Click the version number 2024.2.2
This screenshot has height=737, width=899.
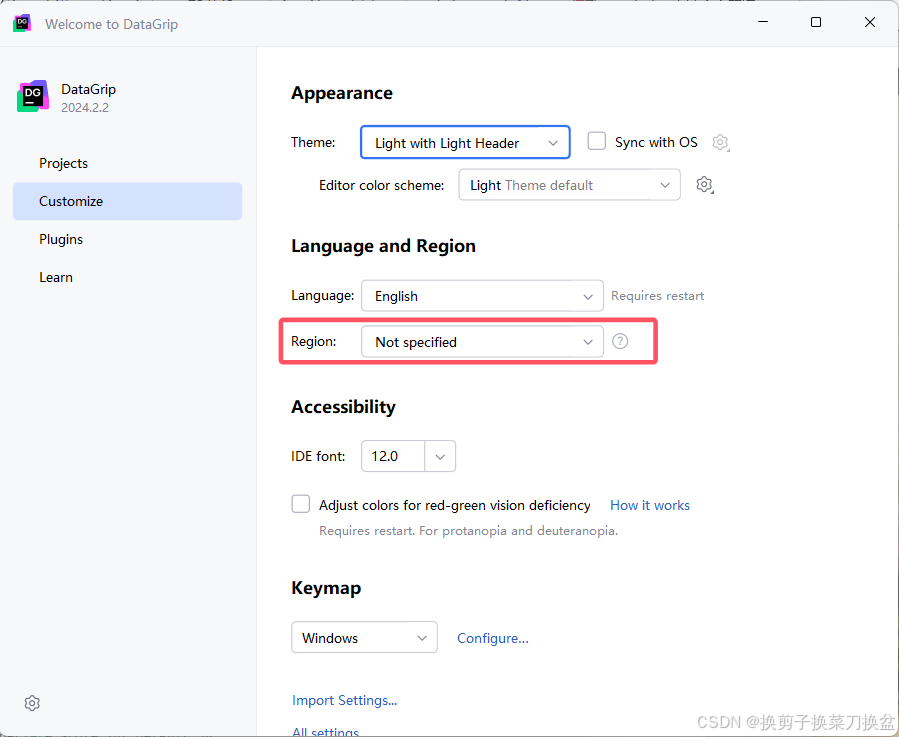point(85,108)
